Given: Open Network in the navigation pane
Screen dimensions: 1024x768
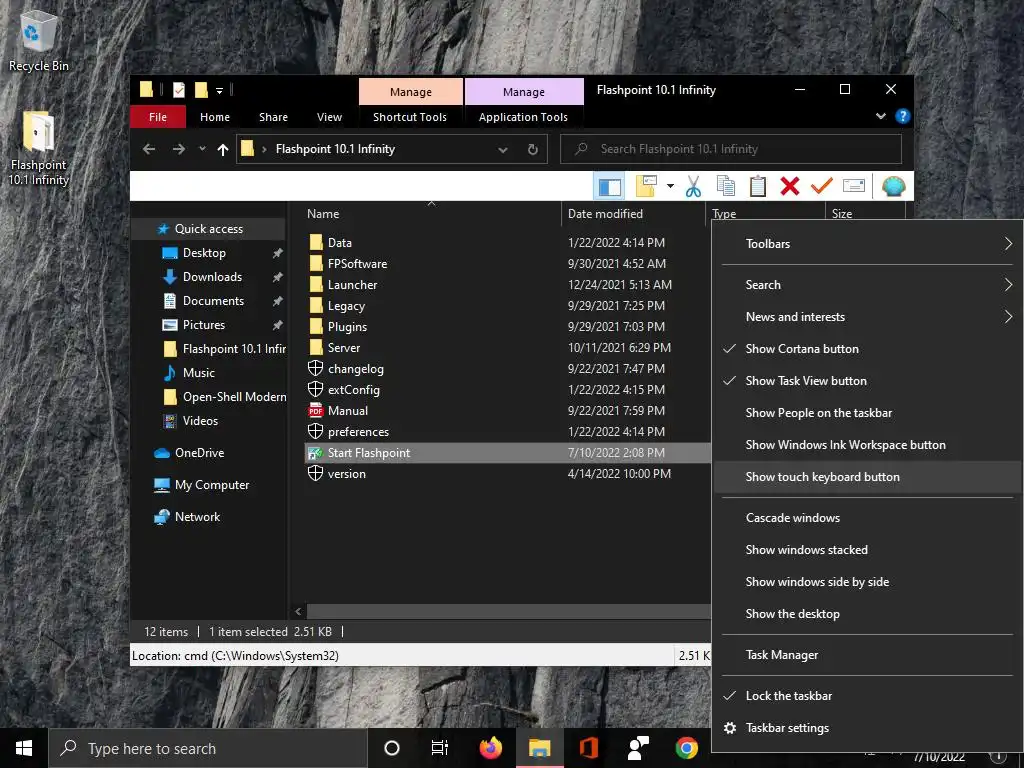Looking at the screenshot, I should tap(197, 517).
